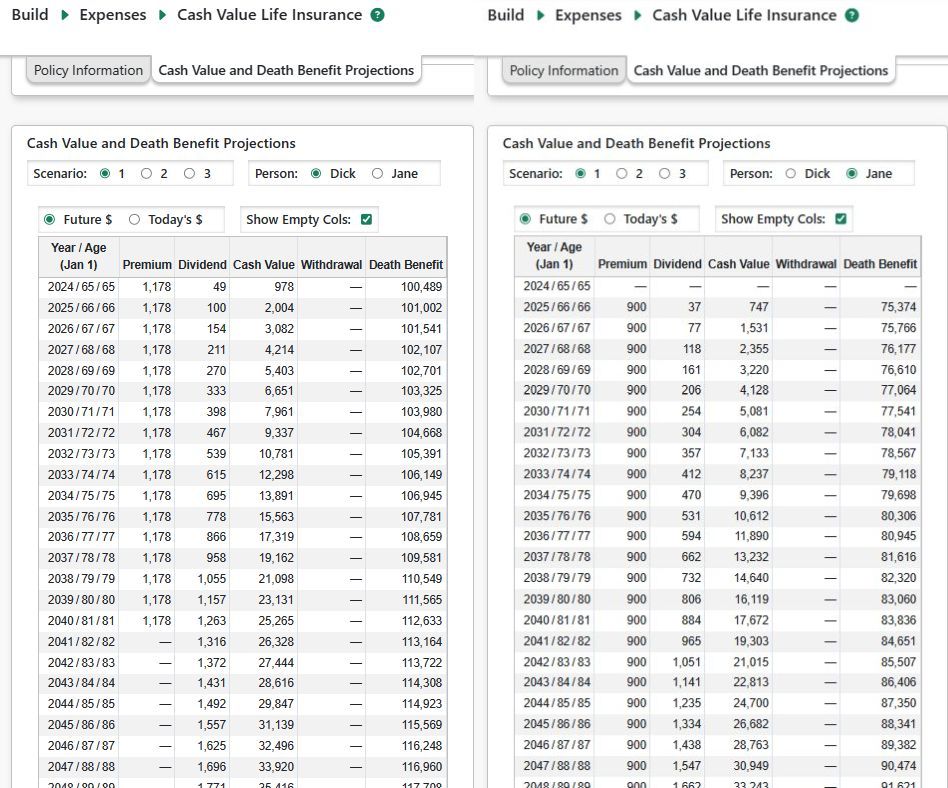Open Policy Information tab in left panel

[88, 71]
